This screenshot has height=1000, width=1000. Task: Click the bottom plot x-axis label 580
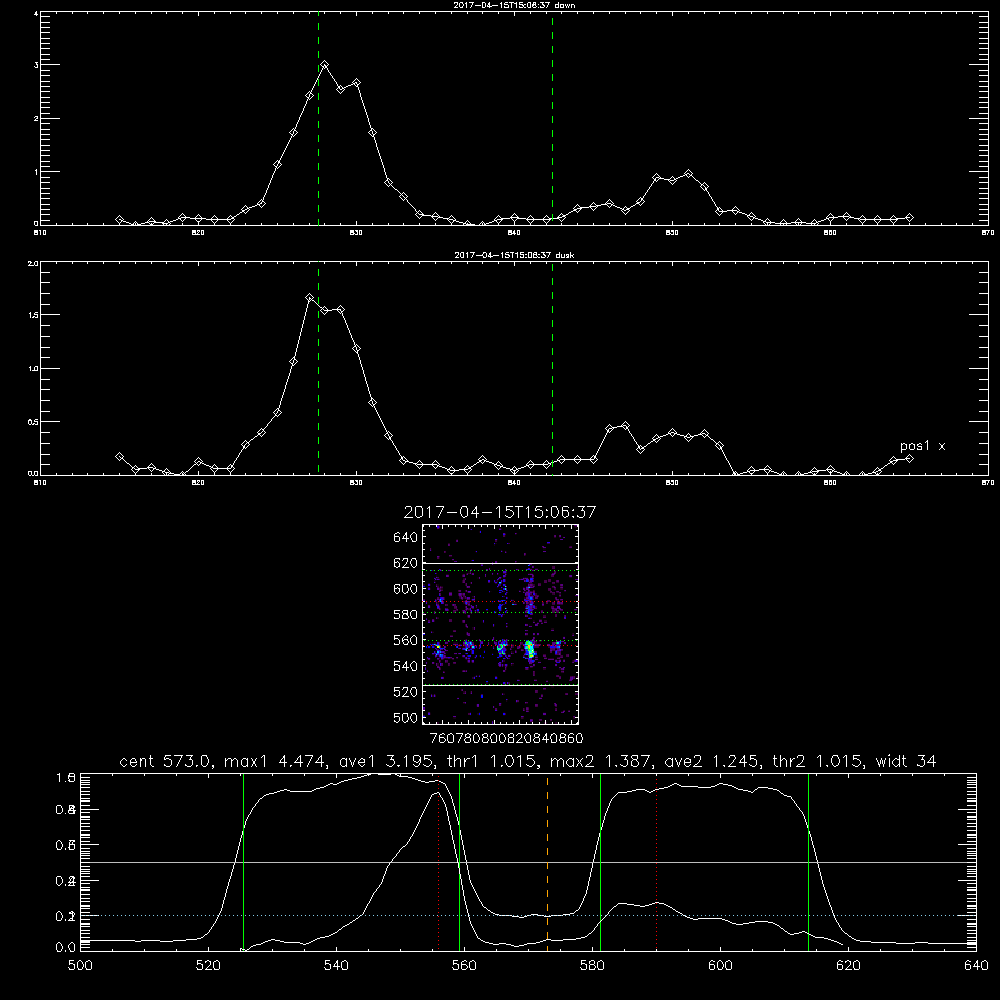(x=592, y=966)
